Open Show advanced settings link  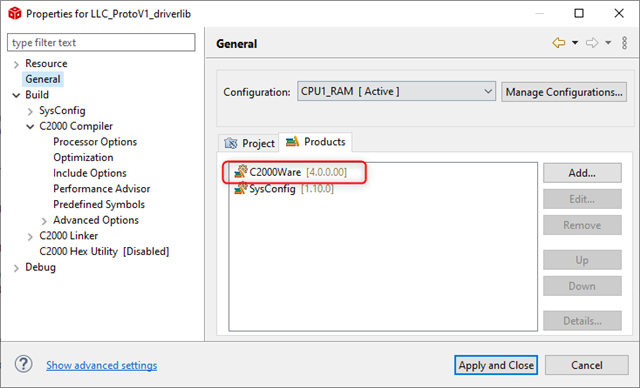(101, 365)
